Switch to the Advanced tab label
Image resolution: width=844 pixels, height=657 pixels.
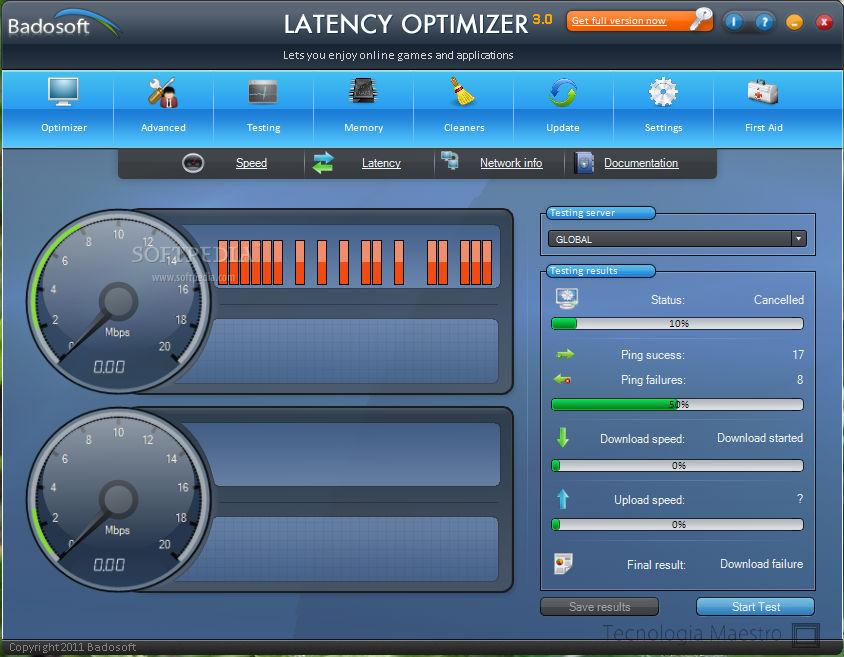click(163, 128)
